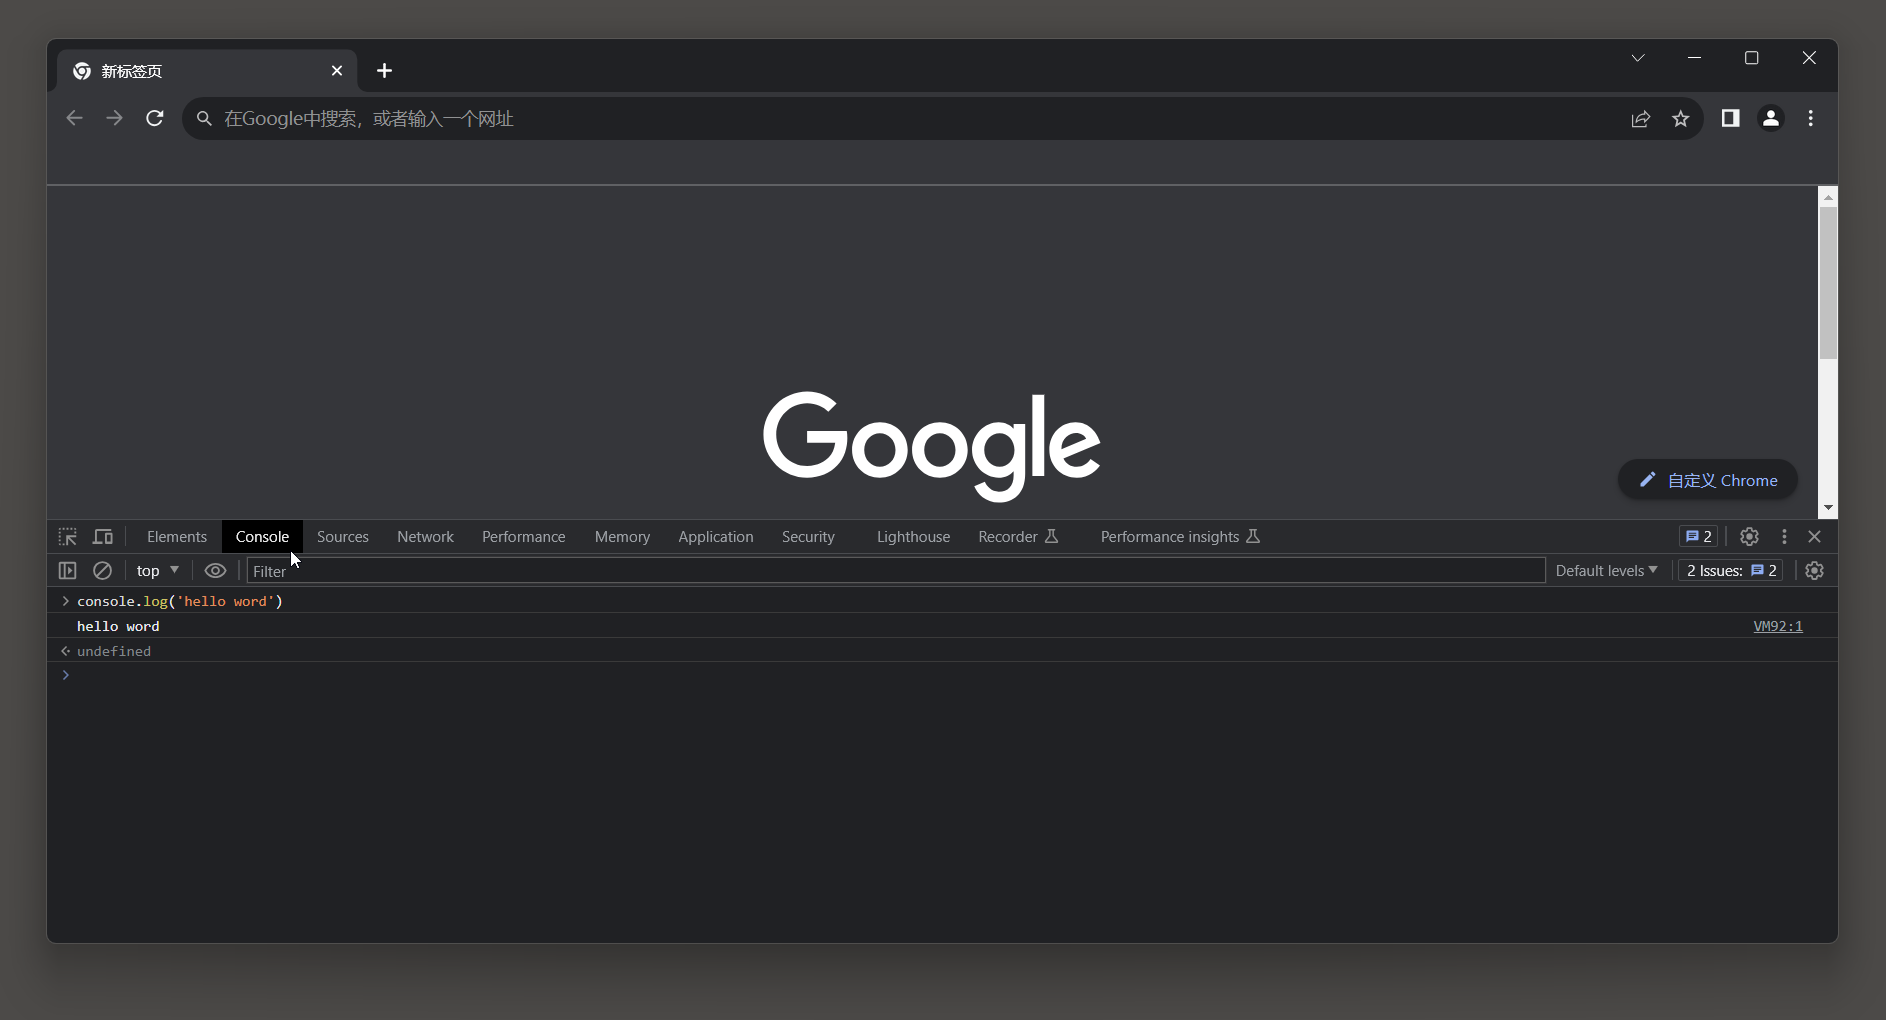Viewport: 1886px width, 1020px height.
Task: Open the Memory tab
Action: (x=622, y=537)
